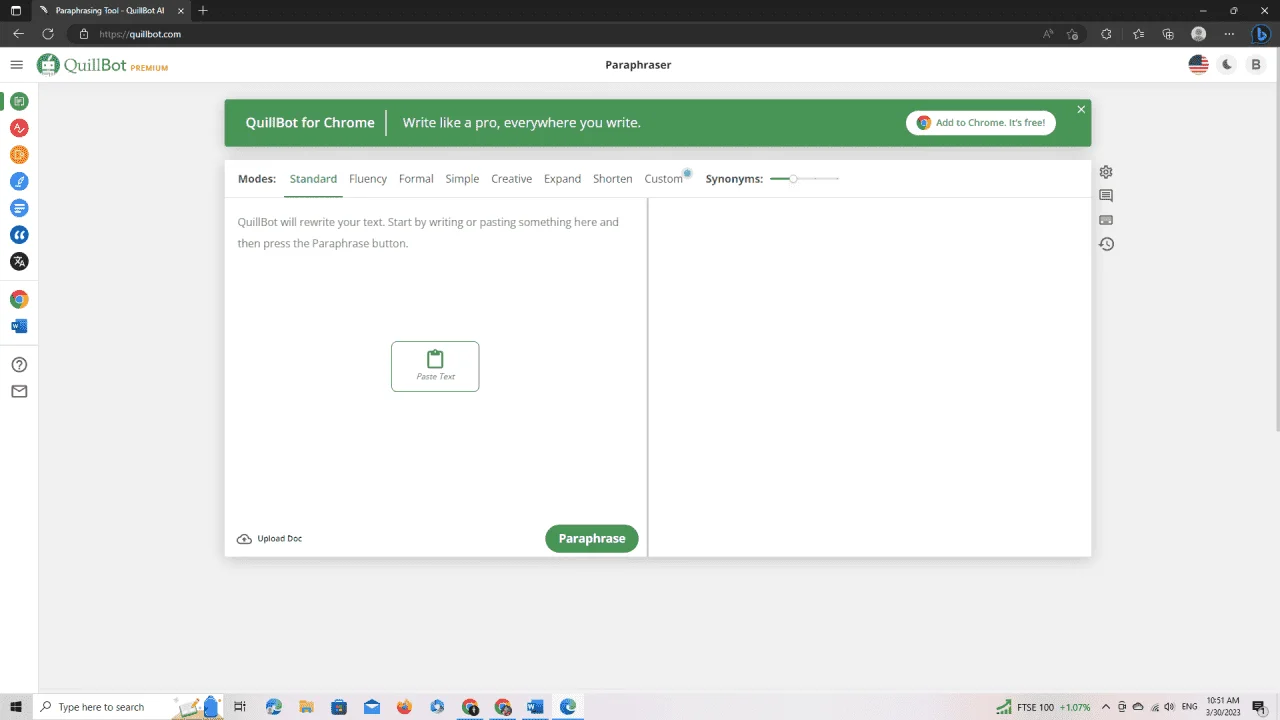
Task: Refresh the browser page
Action: pos(47,34)
